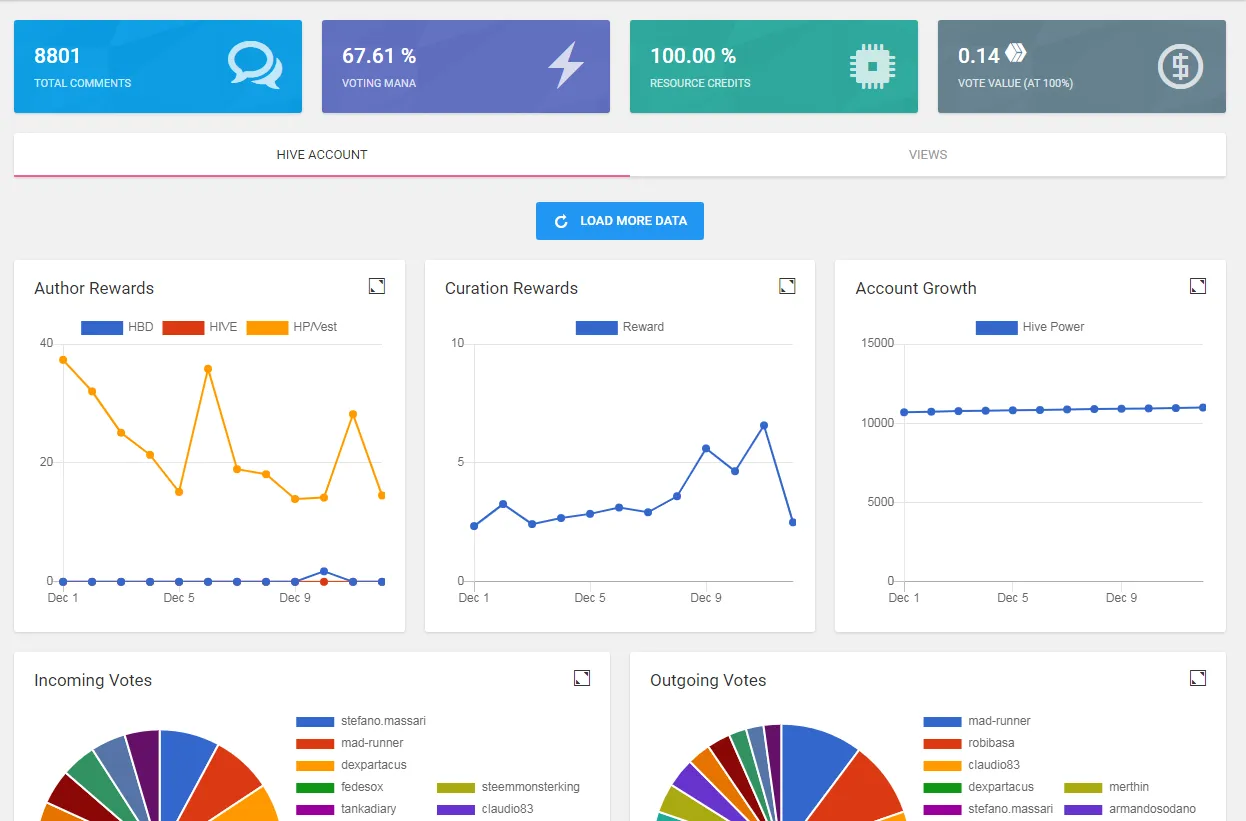Click the 67.61 % voting mana value
1246x821 pixels.
[x=379, y=56]
